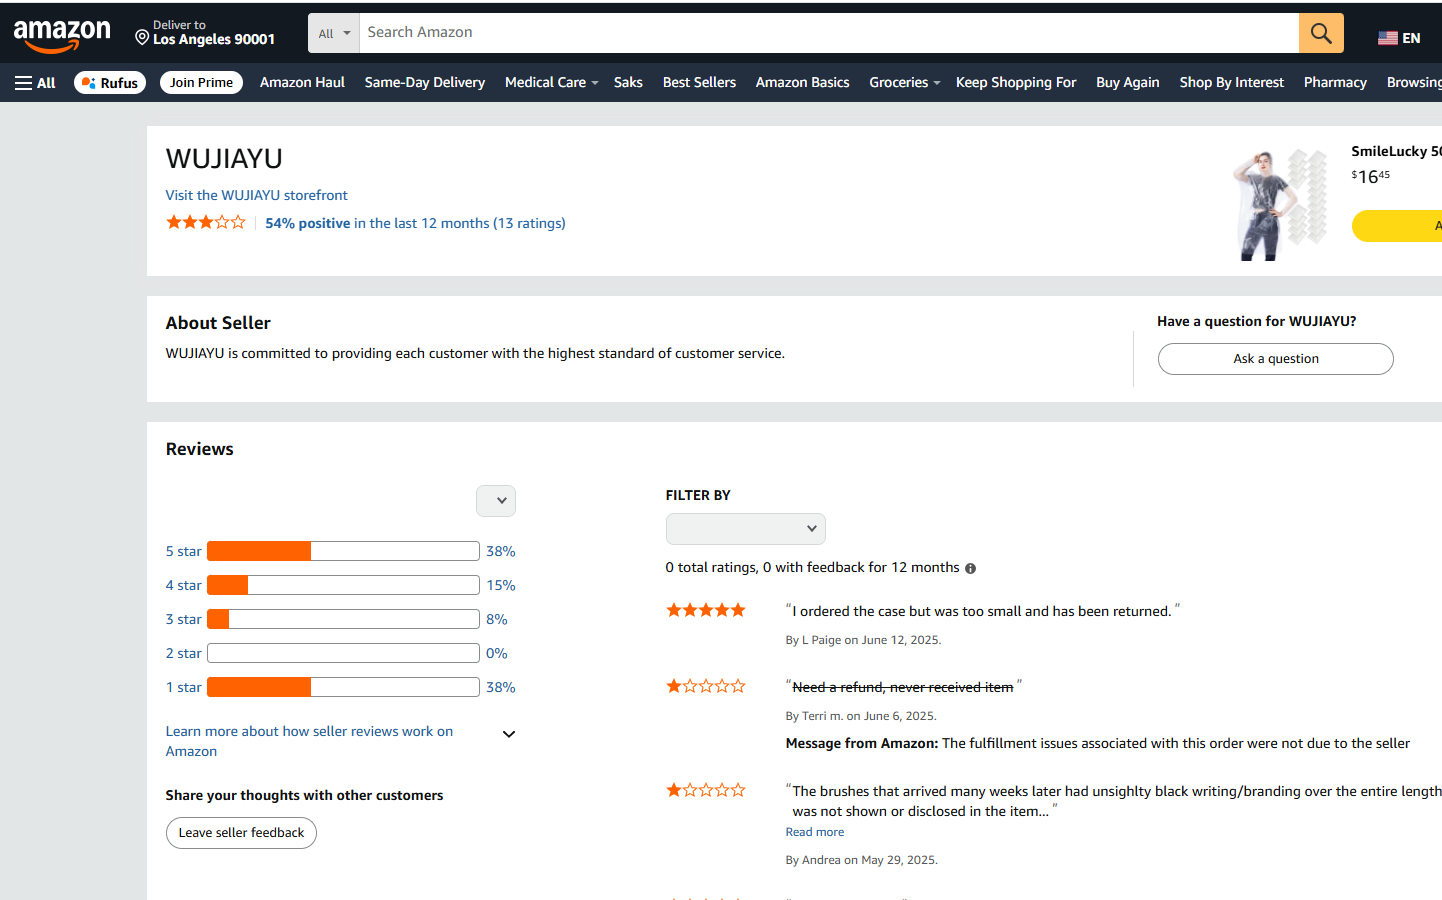Viewport: 1442px width, 900px height.
Task: Click the 15% percentage link
Action: pos(501,585)
